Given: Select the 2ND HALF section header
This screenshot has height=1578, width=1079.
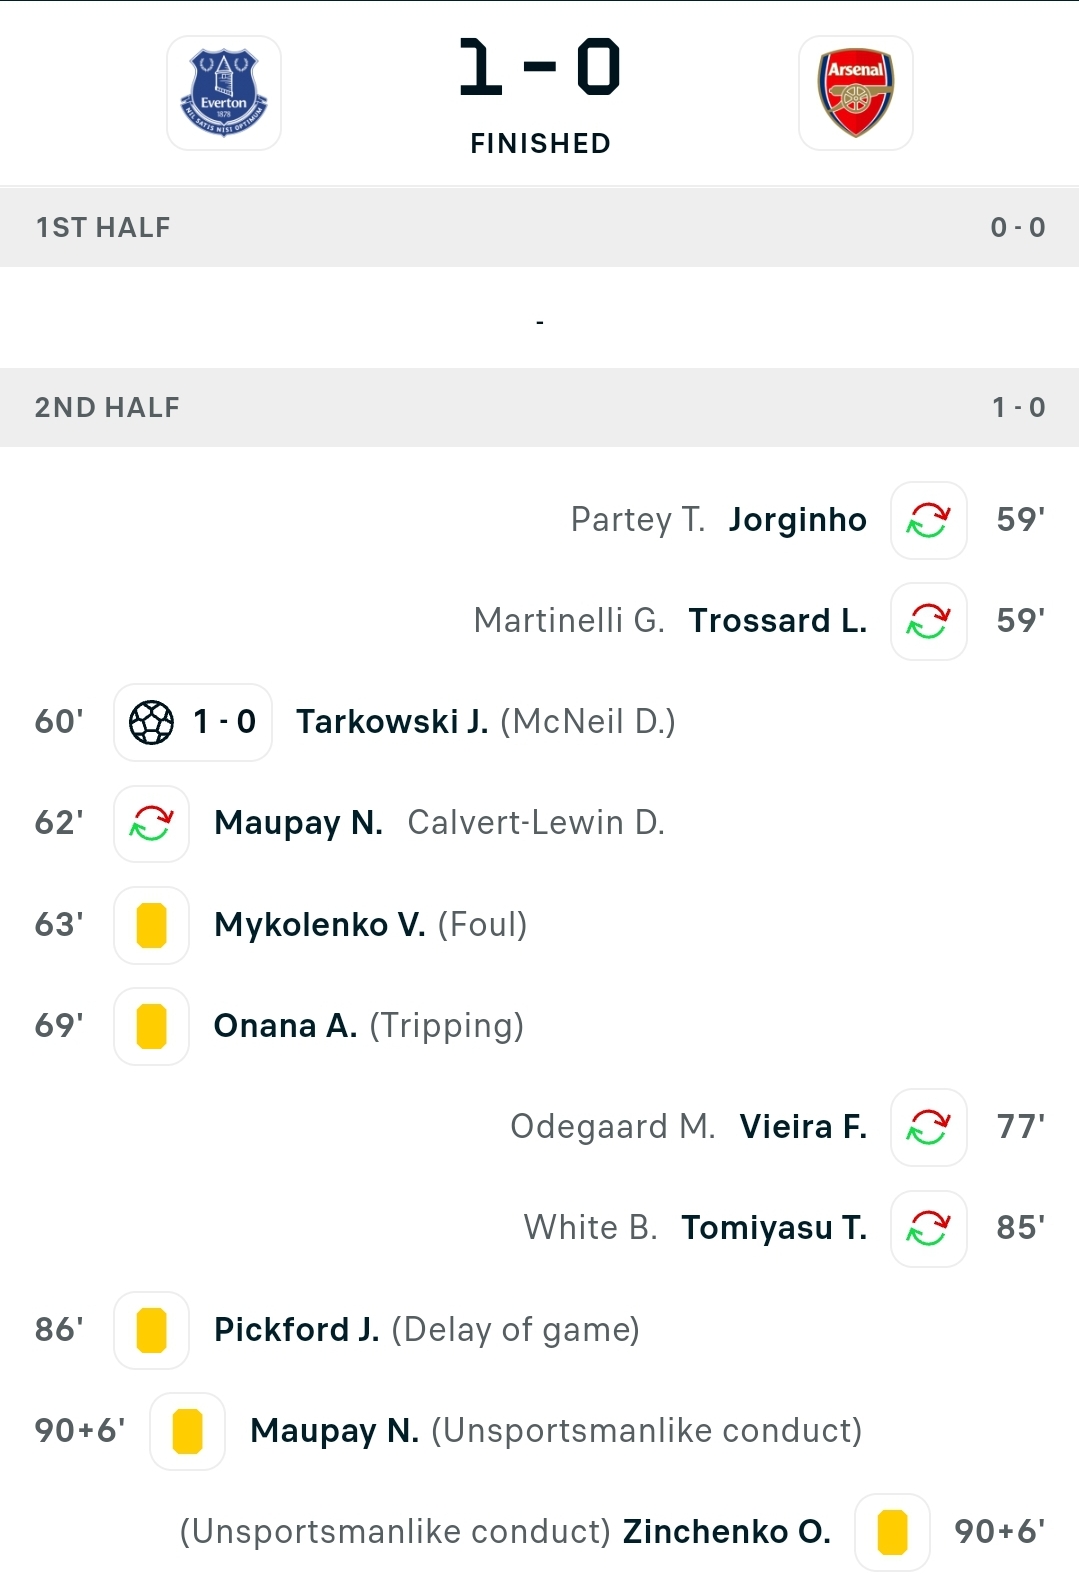Looking at the screenshot, I should click(539, 407).
